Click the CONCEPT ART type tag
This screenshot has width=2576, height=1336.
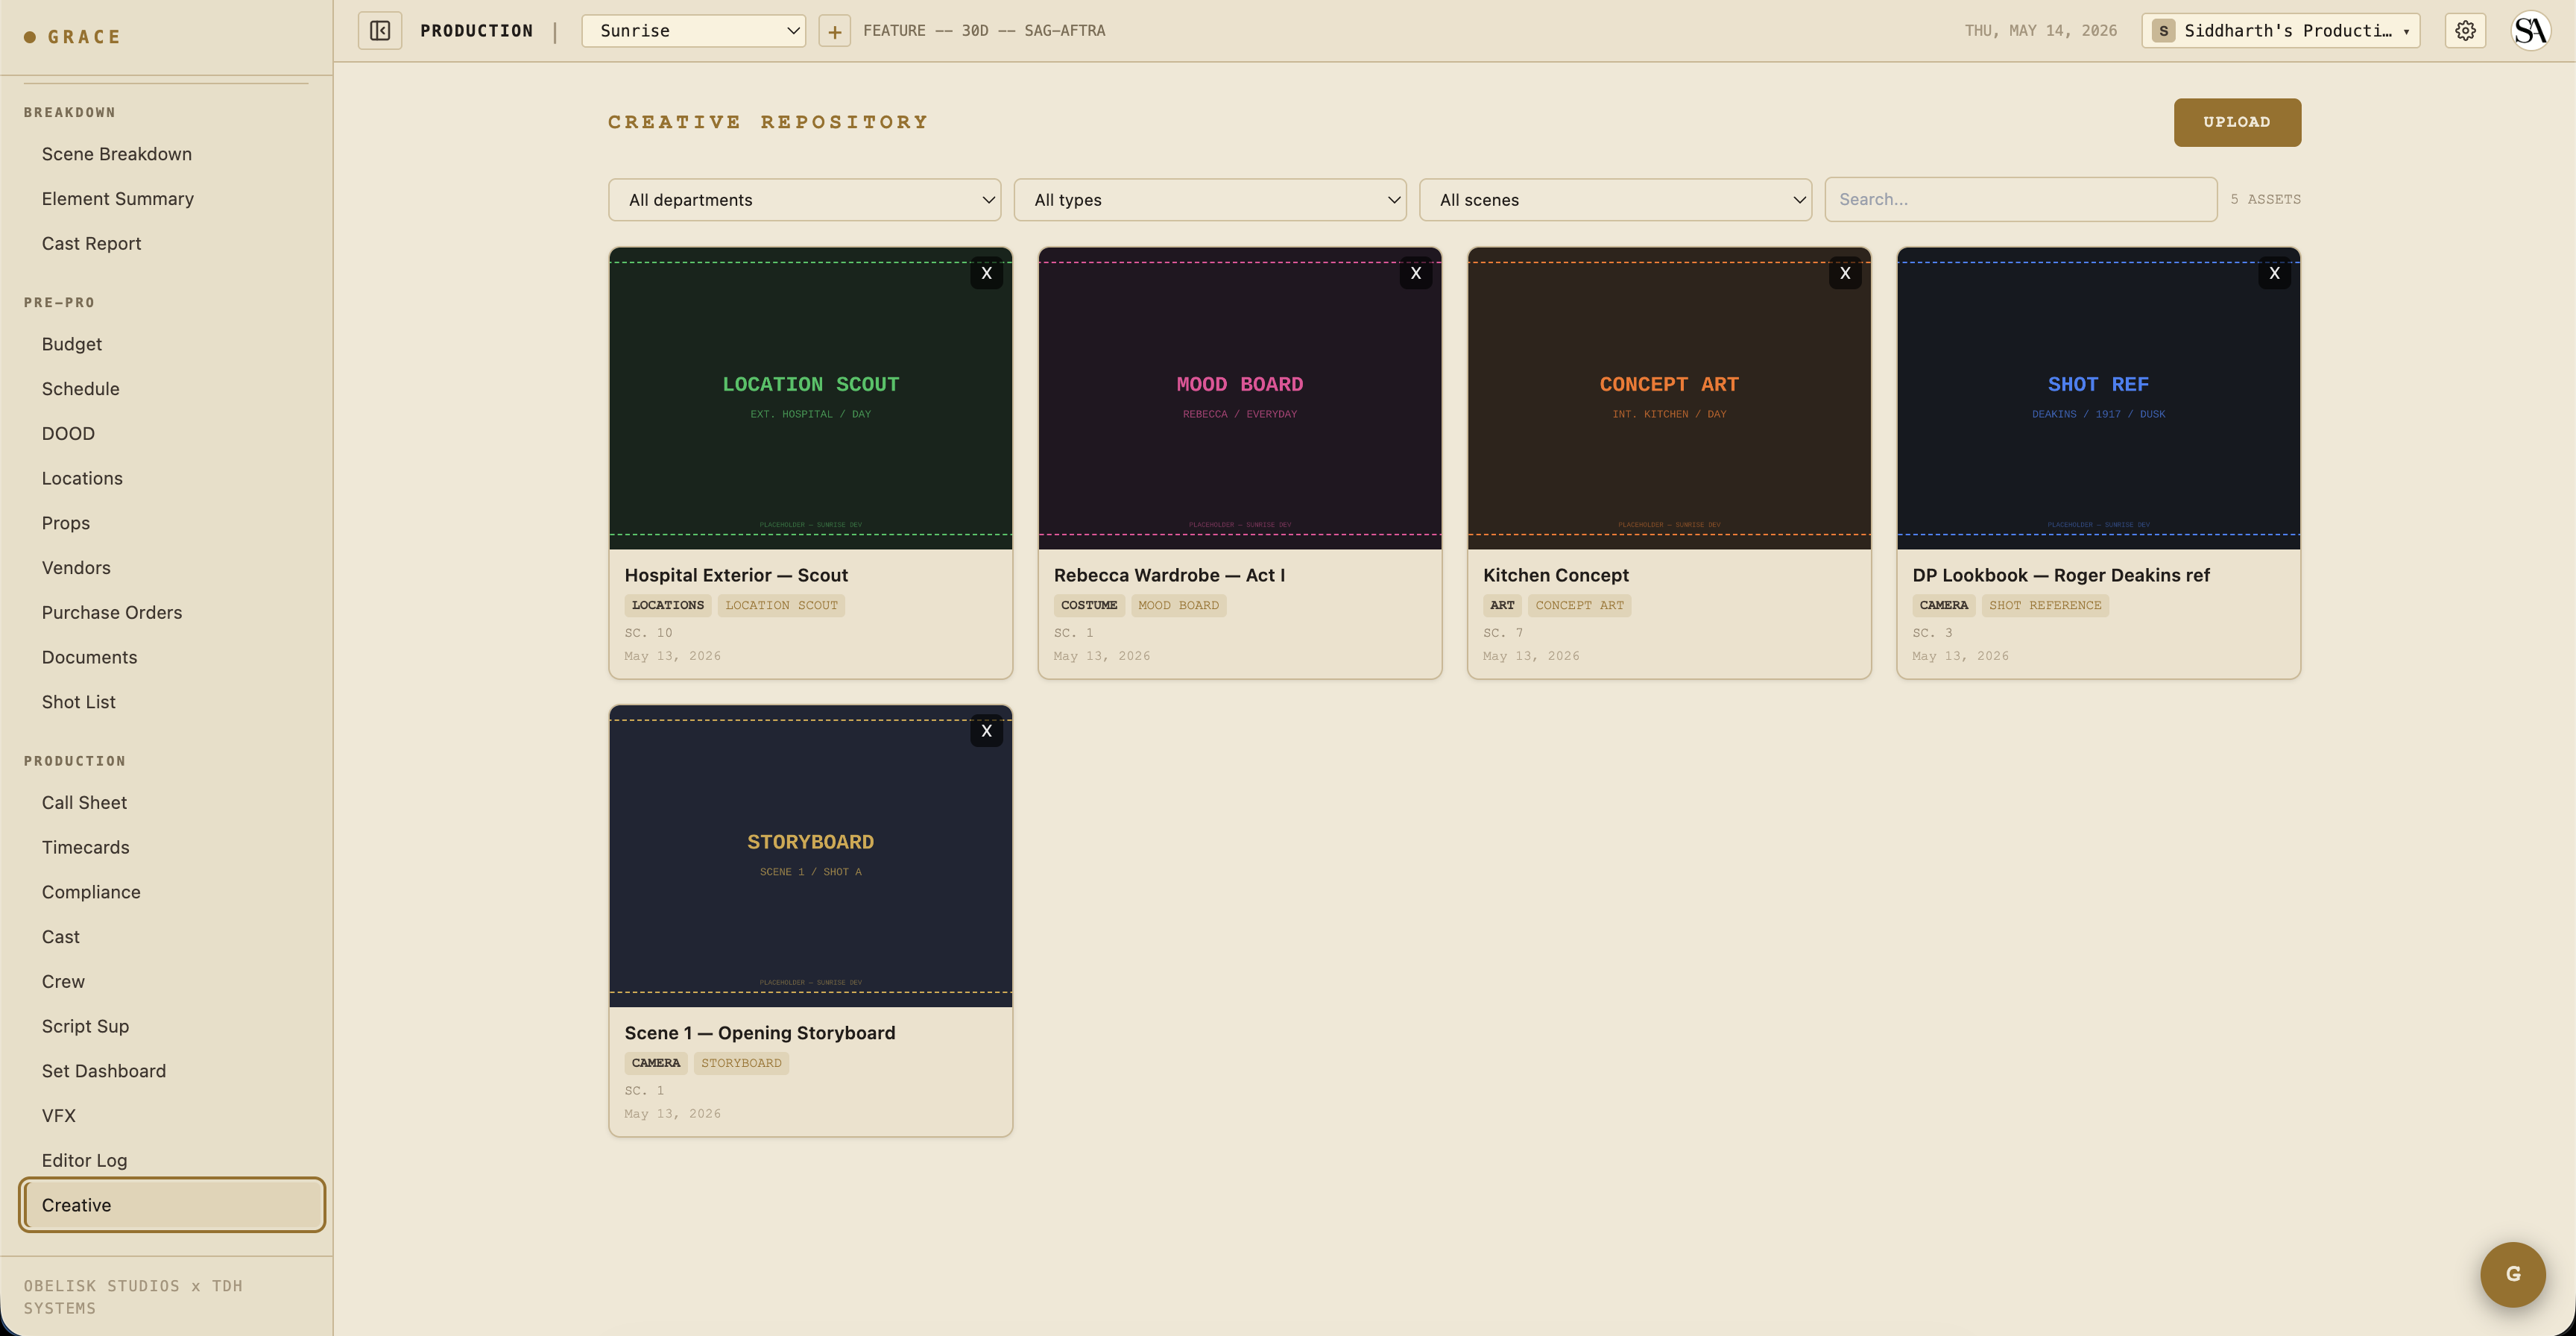(x=1579, y=605)
